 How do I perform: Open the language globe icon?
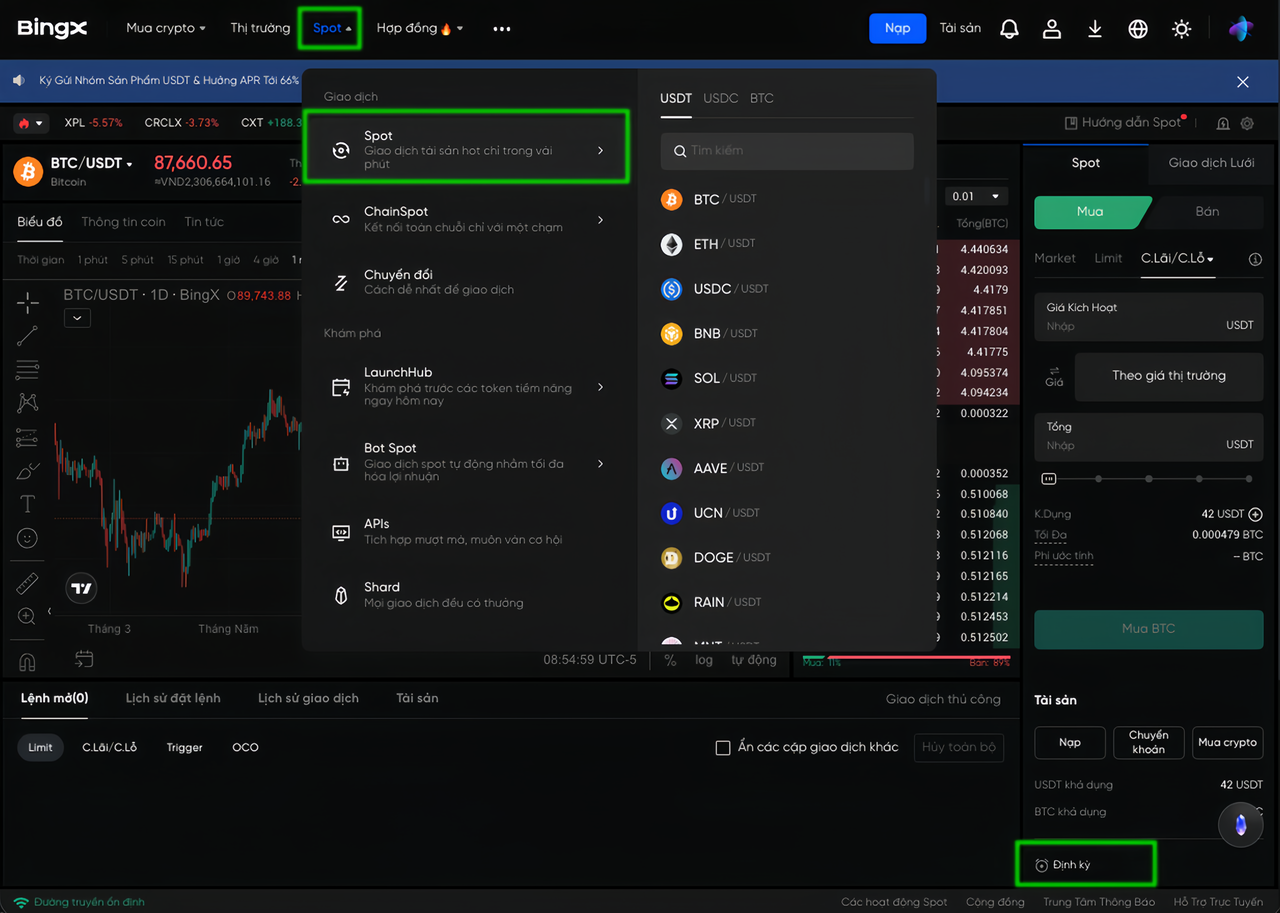tap(1138, 29)
